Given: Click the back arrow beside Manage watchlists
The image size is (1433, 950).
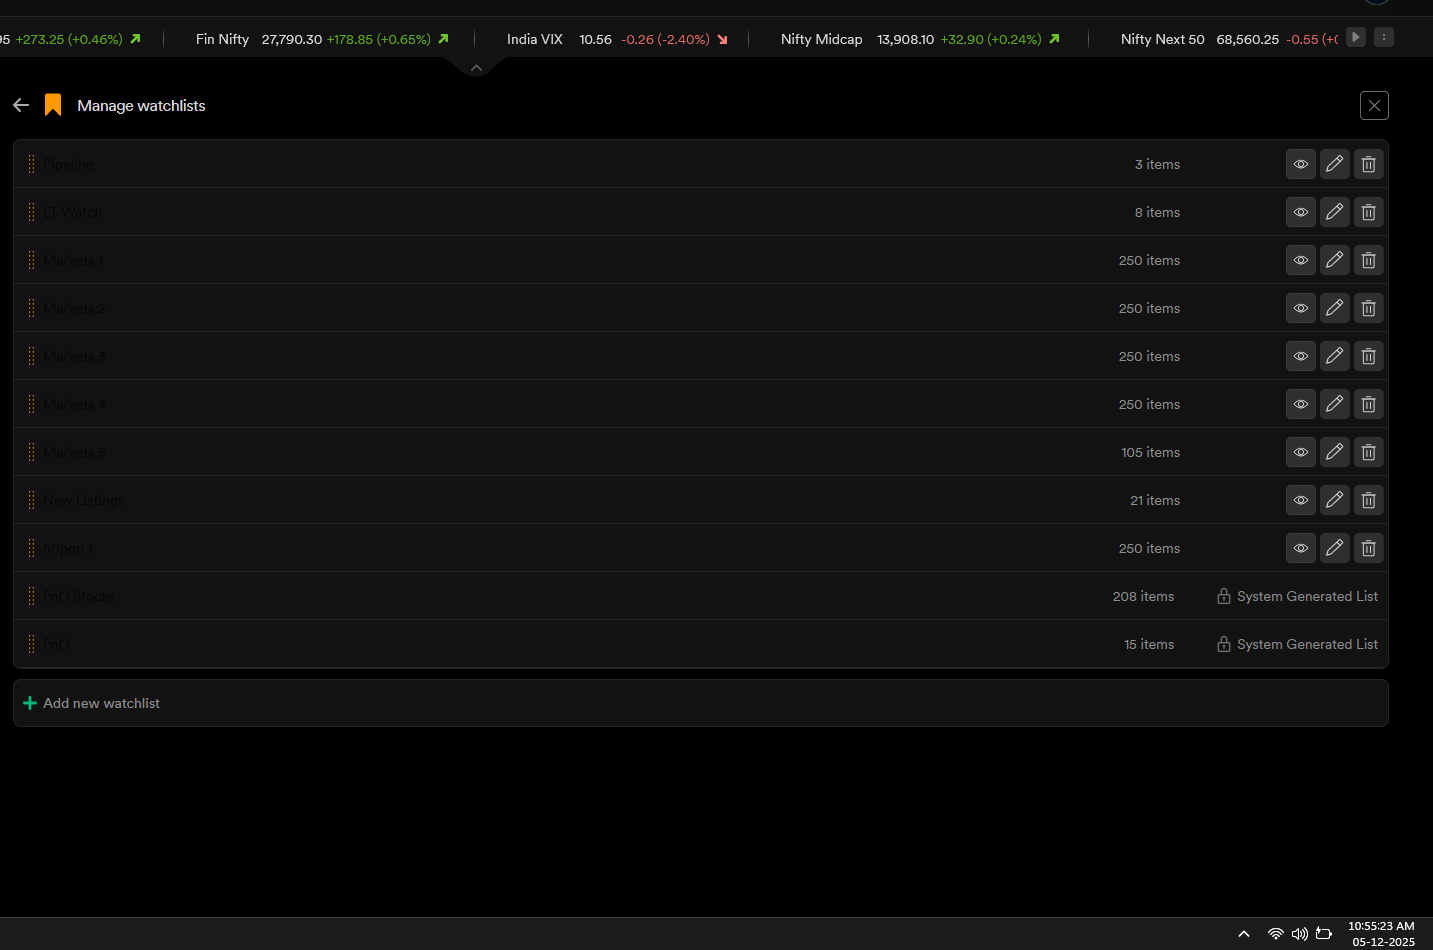Looking at the screenshot, I should [21, 105].
